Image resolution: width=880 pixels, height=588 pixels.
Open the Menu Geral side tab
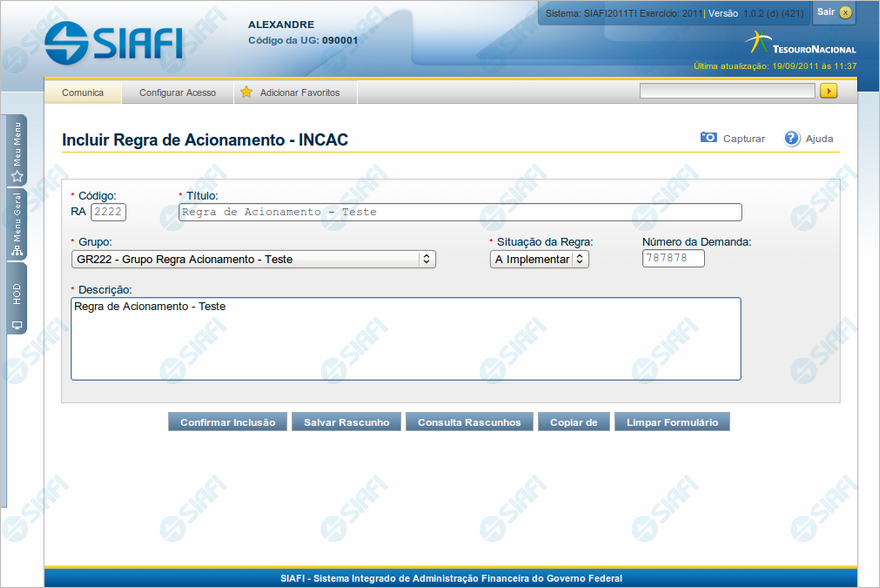coord(17,225)
